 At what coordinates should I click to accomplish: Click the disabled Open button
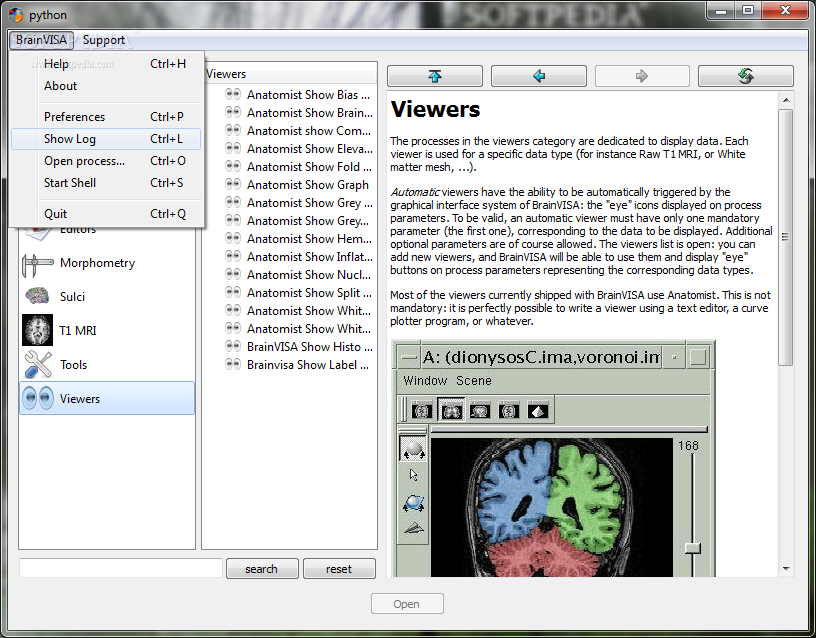[407, 604]
